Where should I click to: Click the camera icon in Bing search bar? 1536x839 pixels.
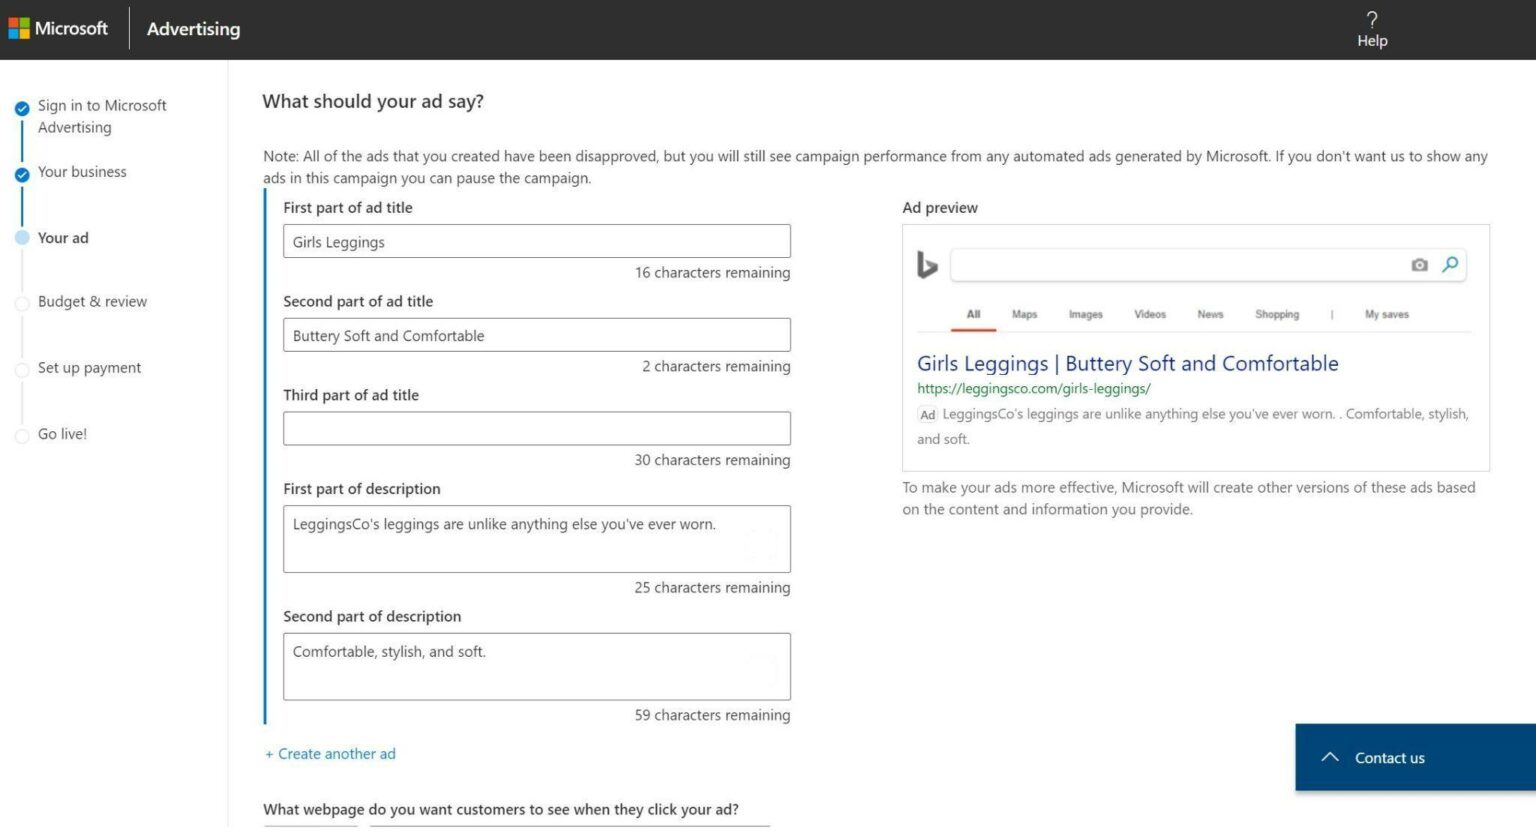[x=1419, y=265]
